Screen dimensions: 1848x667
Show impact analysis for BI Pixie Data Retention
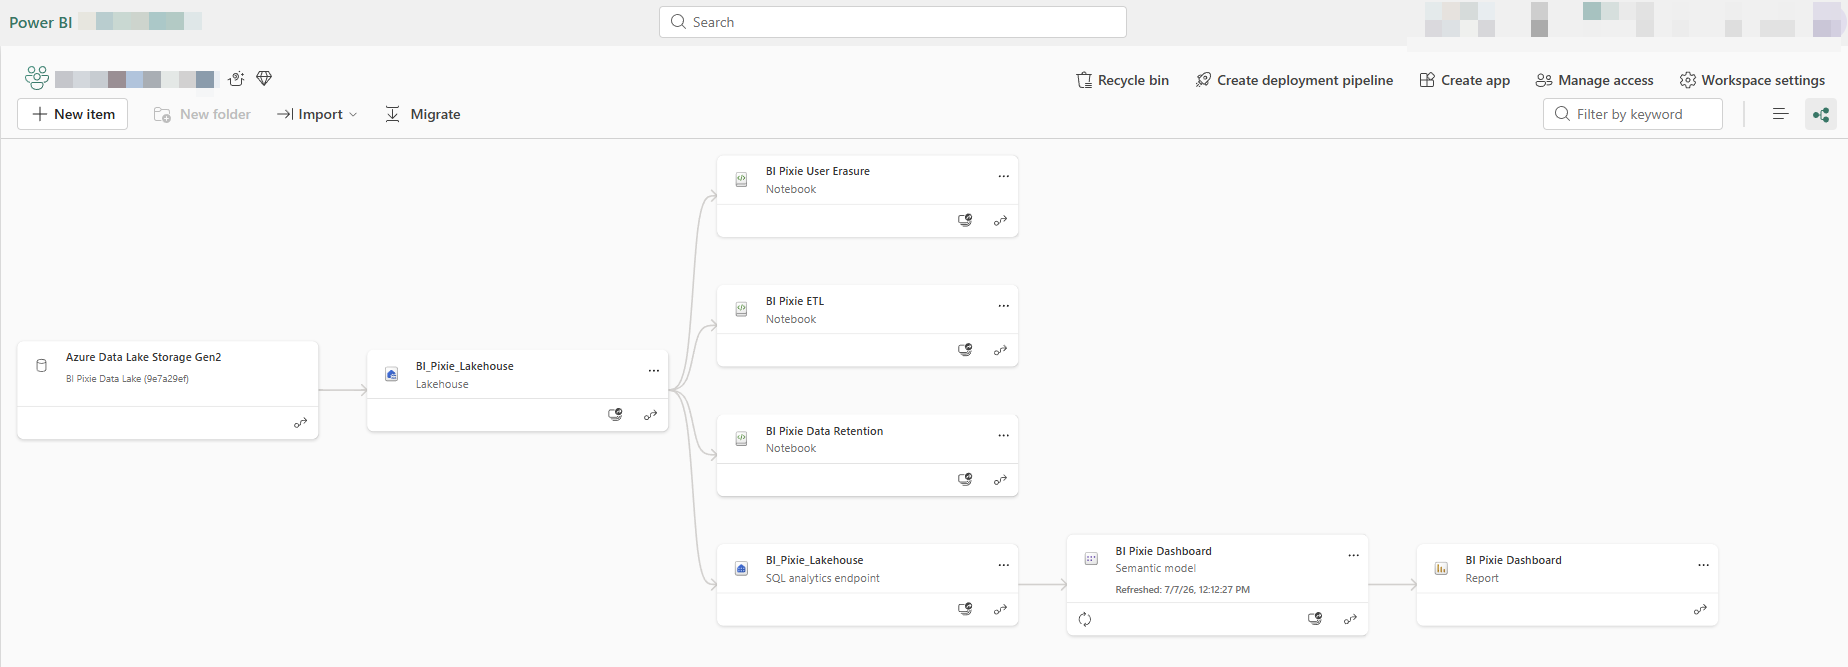965,480
